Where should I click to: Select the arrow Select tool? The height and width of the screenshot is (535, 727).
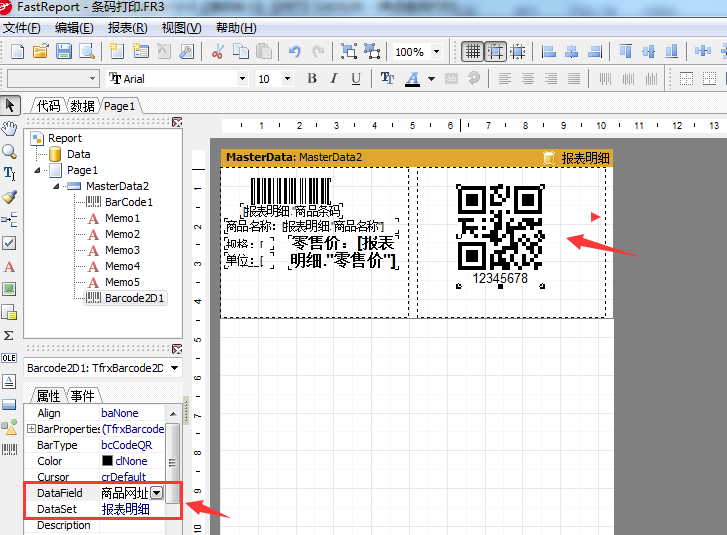point(10,105)
